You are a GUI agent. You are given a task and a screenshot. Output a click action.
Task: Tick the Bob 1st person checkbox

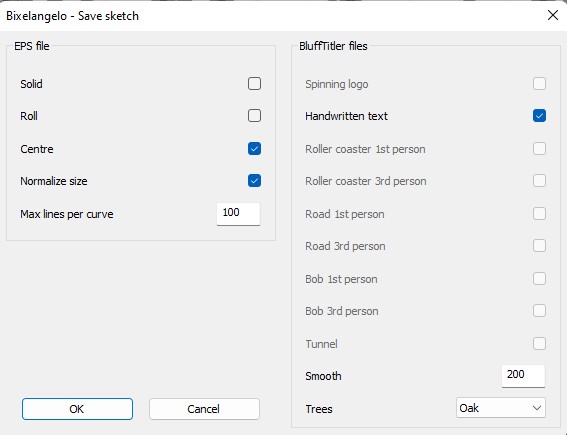click(x=539, y=279)
